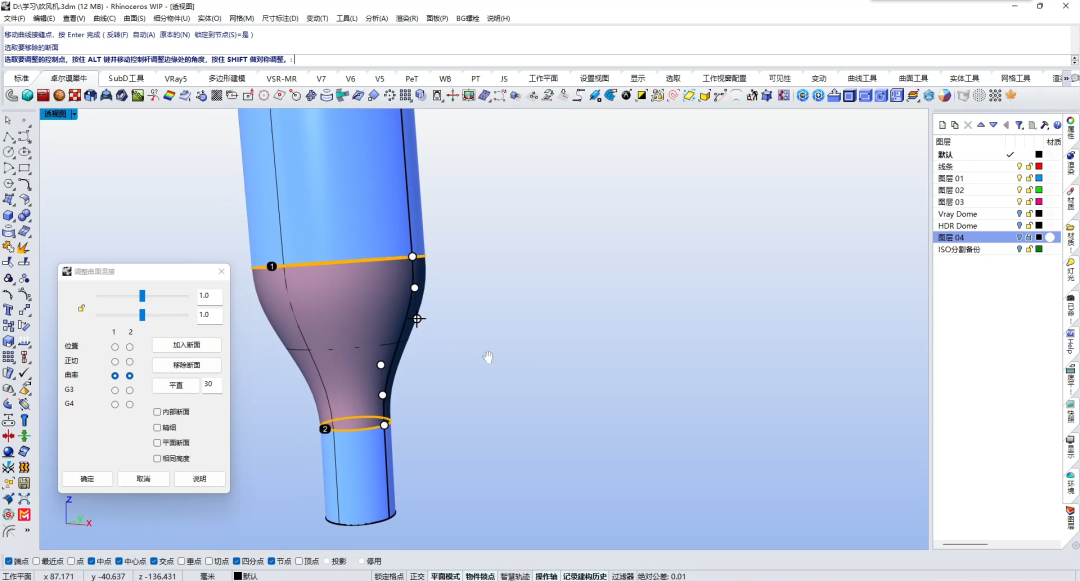1080x581 pixels.
Task: Click the basketball icon in the toolbar
Action: point(59,95)
